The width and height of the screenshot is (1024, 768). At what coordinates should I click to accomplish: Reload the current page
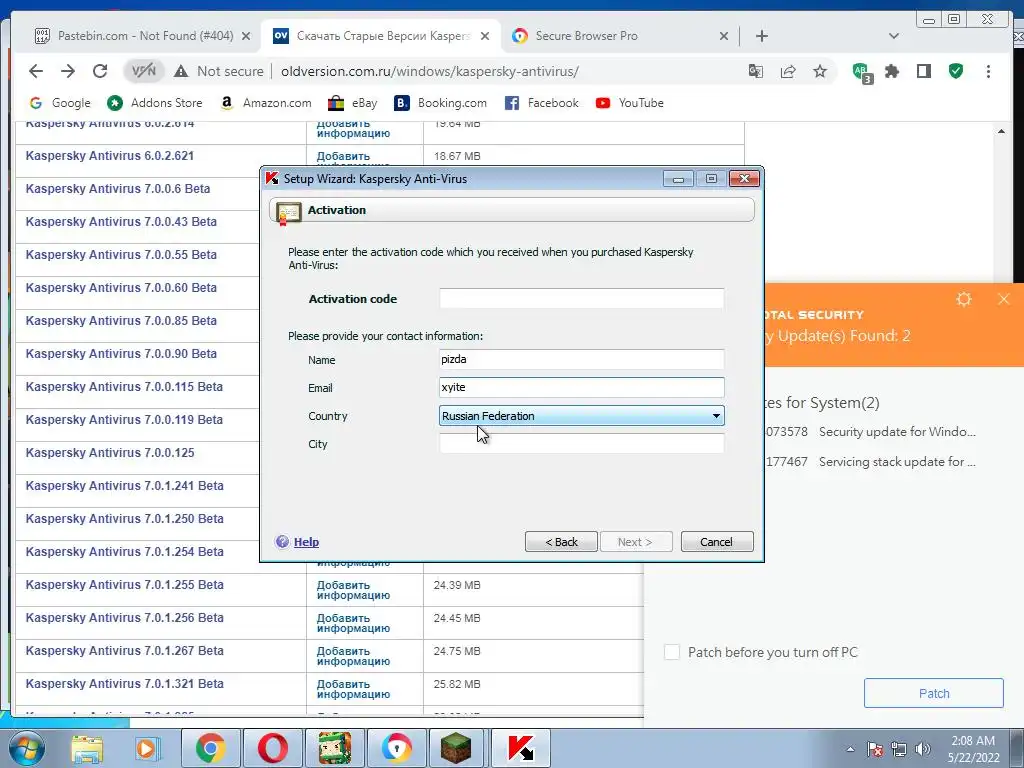pos(100,71)
